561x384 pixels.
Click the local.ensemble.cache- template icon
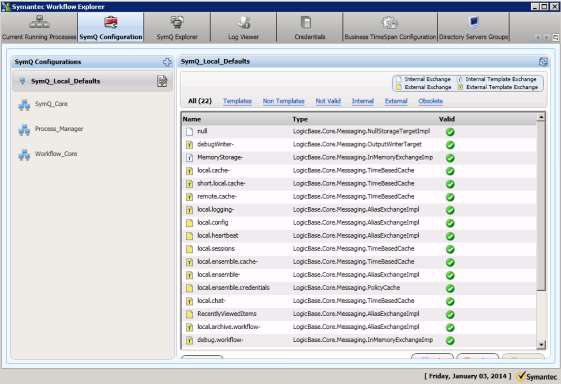tap(189, 262)
